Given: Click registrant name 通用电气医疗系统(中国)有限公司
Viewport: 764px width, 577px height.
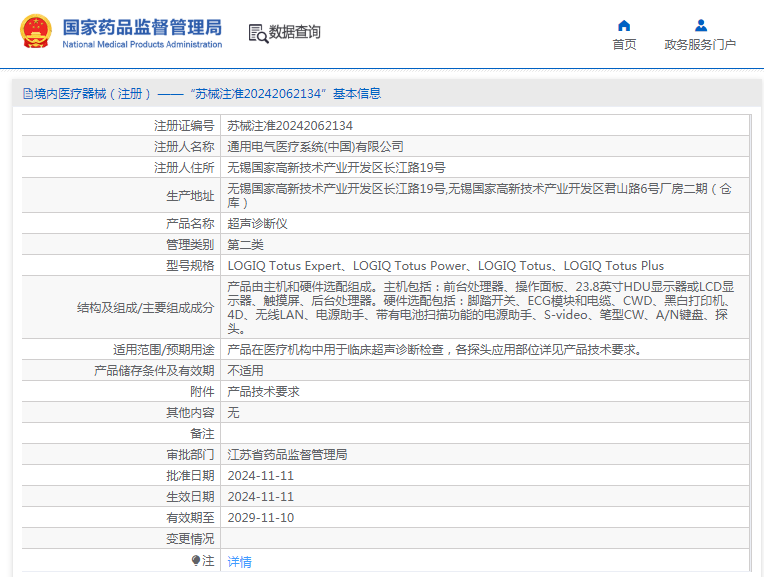Looking at the screenshot, I should [x=315, y=147].
